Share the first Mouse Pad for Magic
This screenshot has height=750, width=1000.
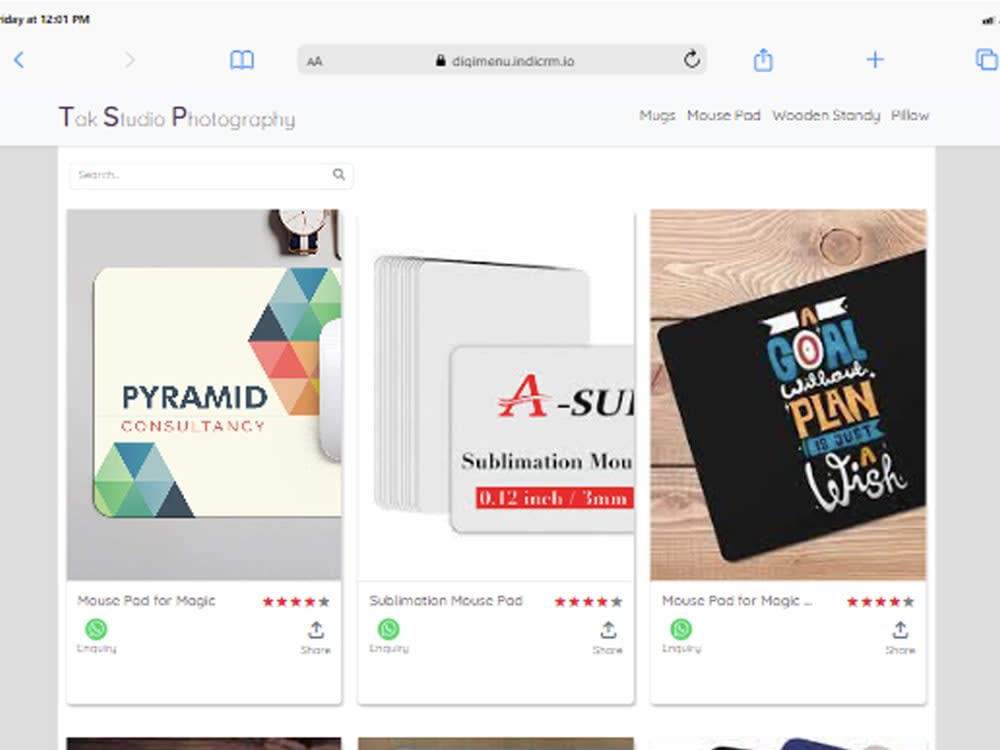tap(316, 638)
